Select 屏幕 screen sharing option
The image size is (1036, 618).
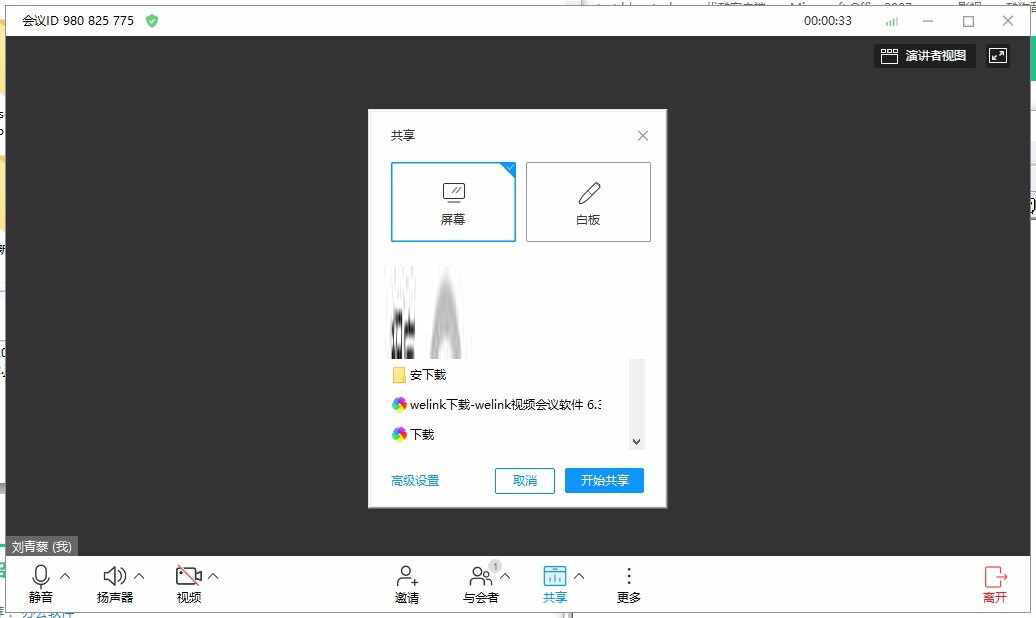tap(453, 201)
